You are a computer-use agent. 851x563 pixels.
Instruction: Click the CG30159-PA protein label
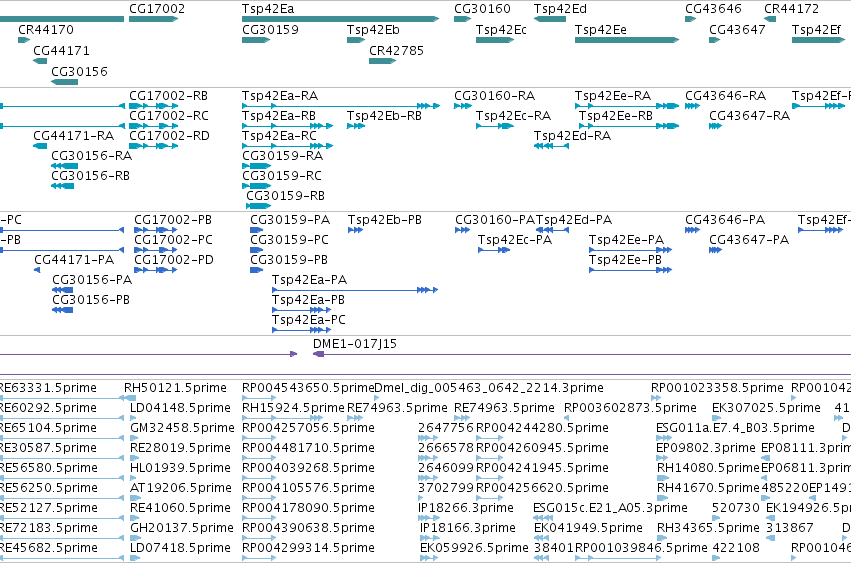(x=290, y=220)
